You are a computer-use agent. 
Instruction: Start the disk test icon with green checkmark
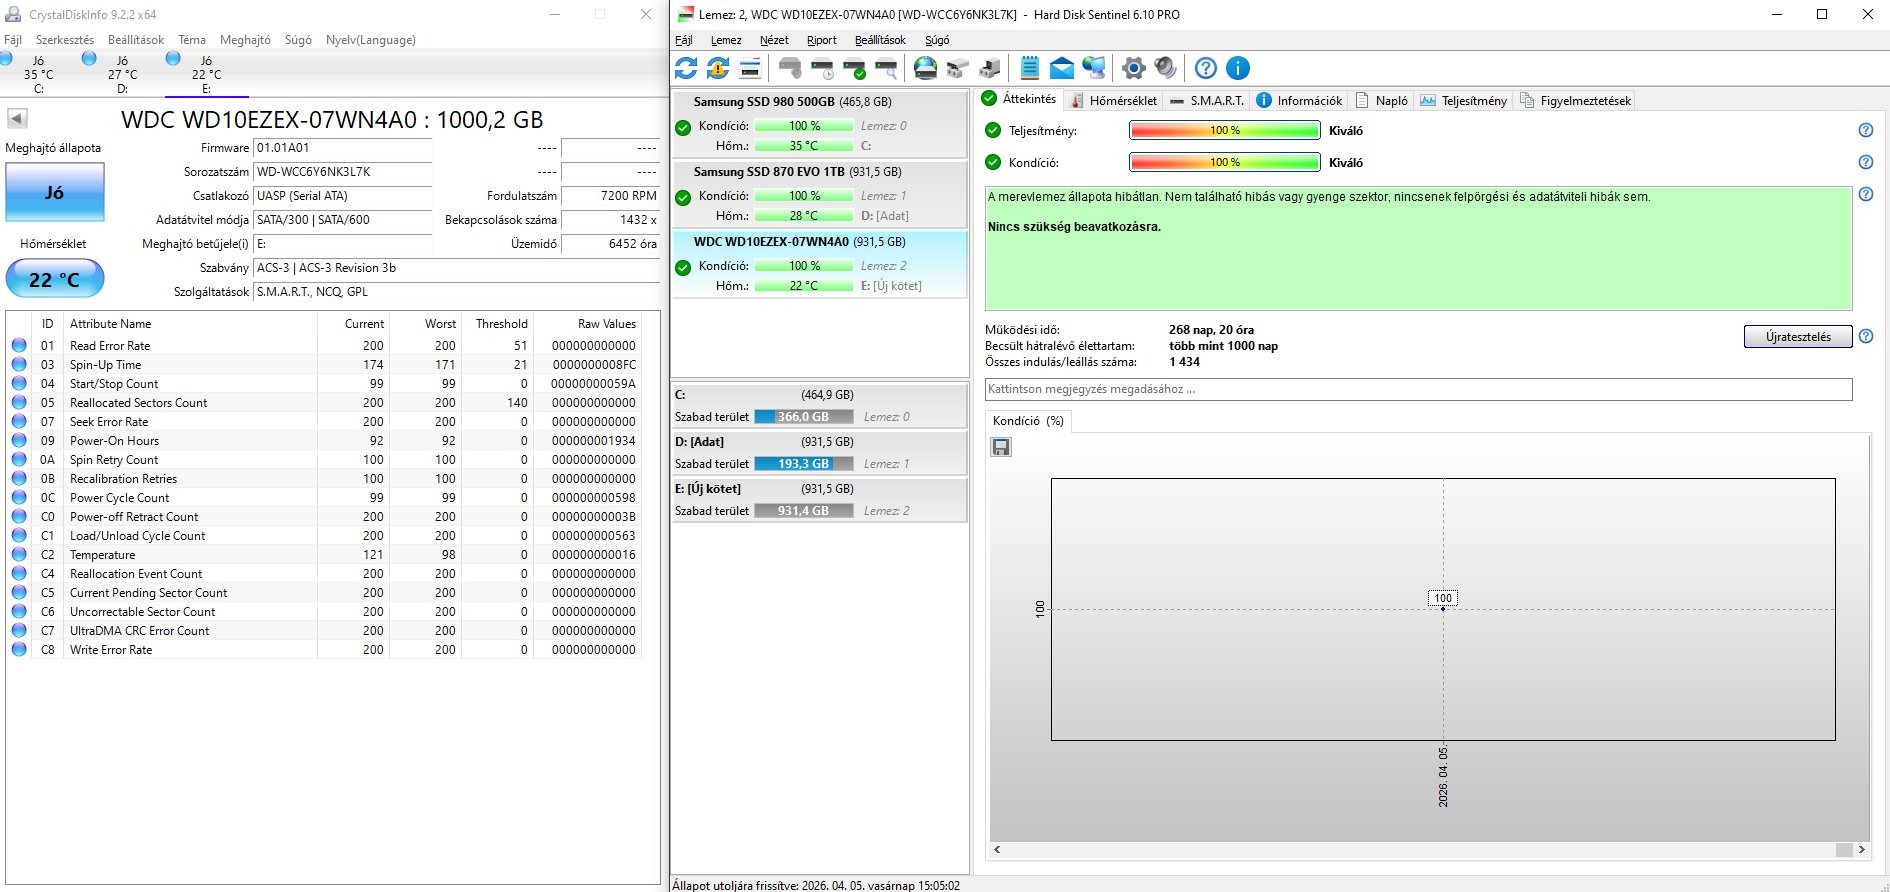854,68
